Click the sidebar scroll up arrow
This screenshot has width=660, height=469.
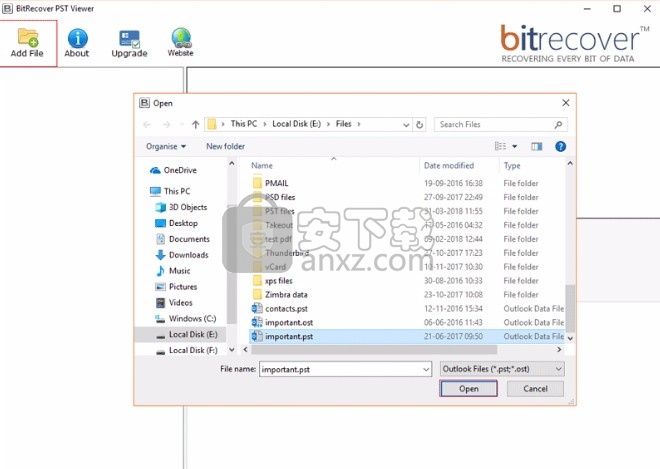[x=232, y=163]
